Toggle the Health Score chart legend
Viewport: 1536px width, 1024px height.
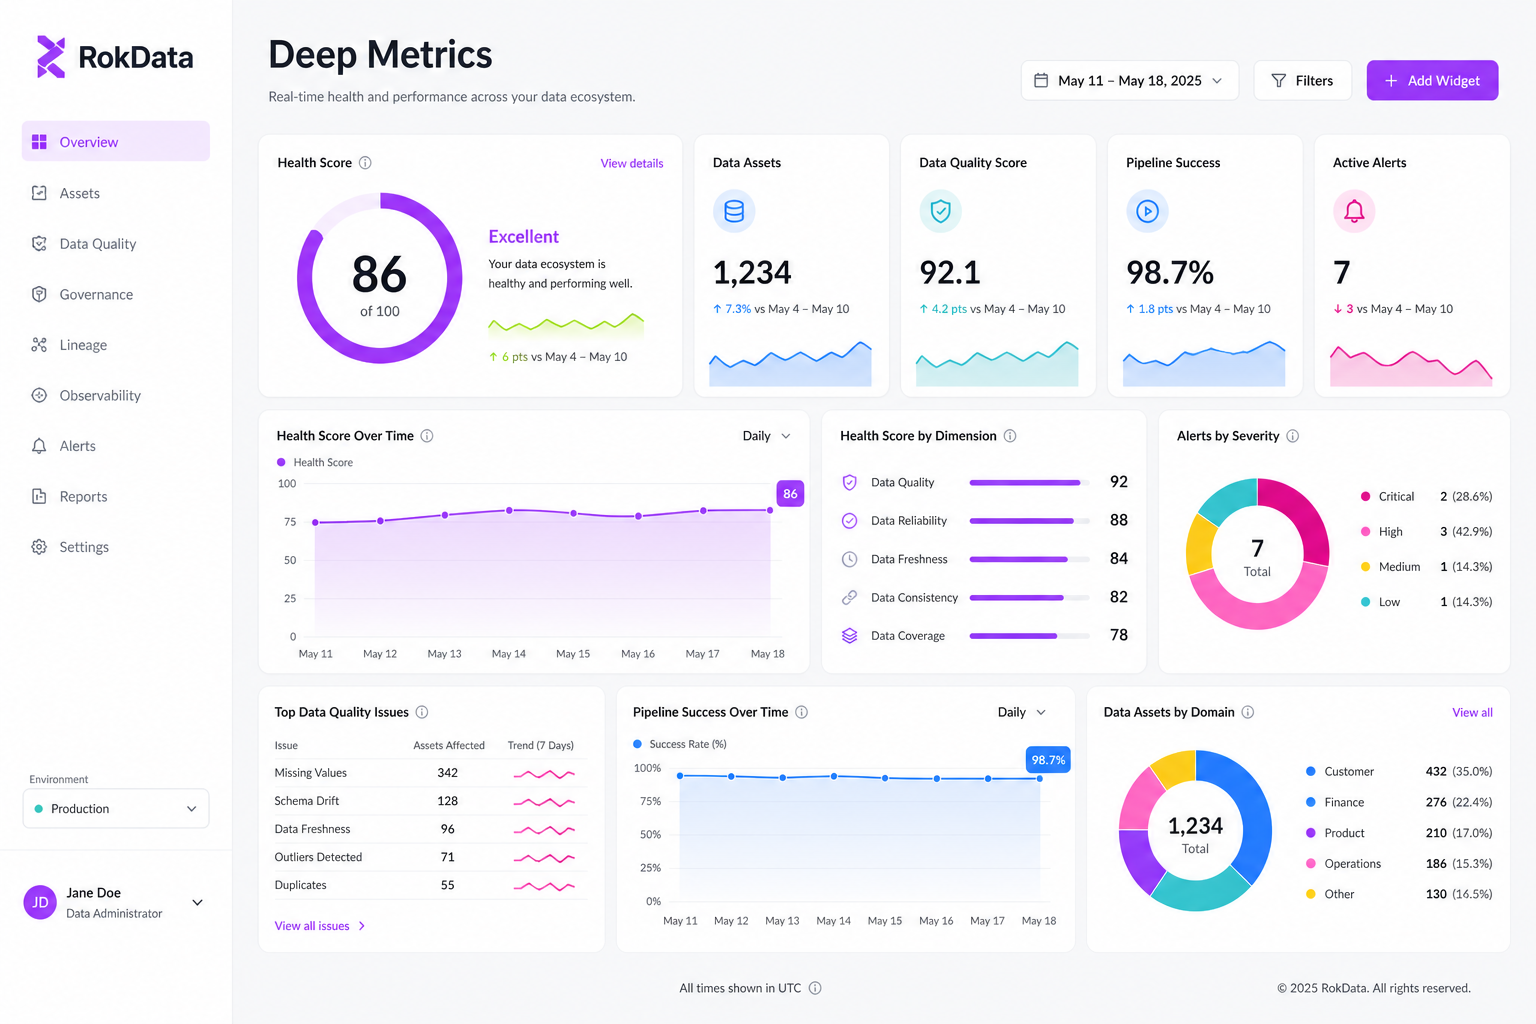(x=315, y=462)
